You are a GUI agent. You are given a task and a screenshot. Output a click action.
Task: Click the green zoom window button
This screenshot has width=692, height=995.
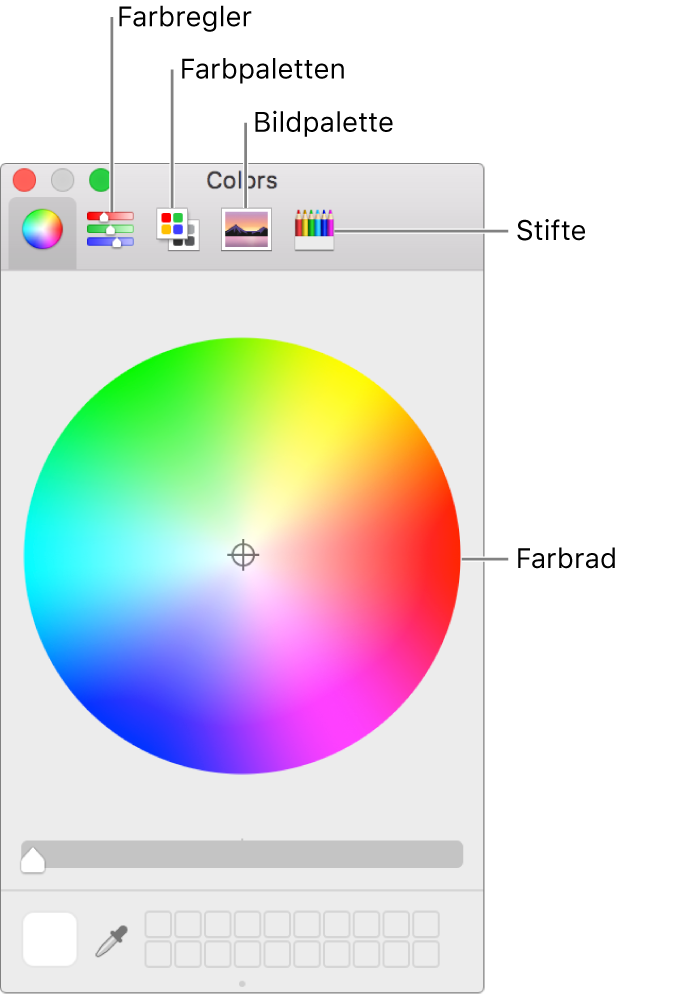[x=100, y=180]
